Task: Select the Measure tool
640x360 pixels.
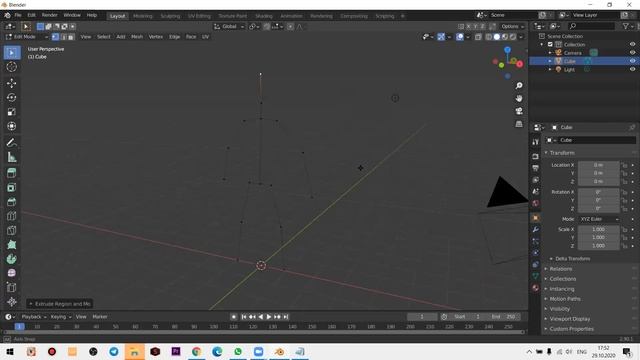Action: tap(12, 157)
